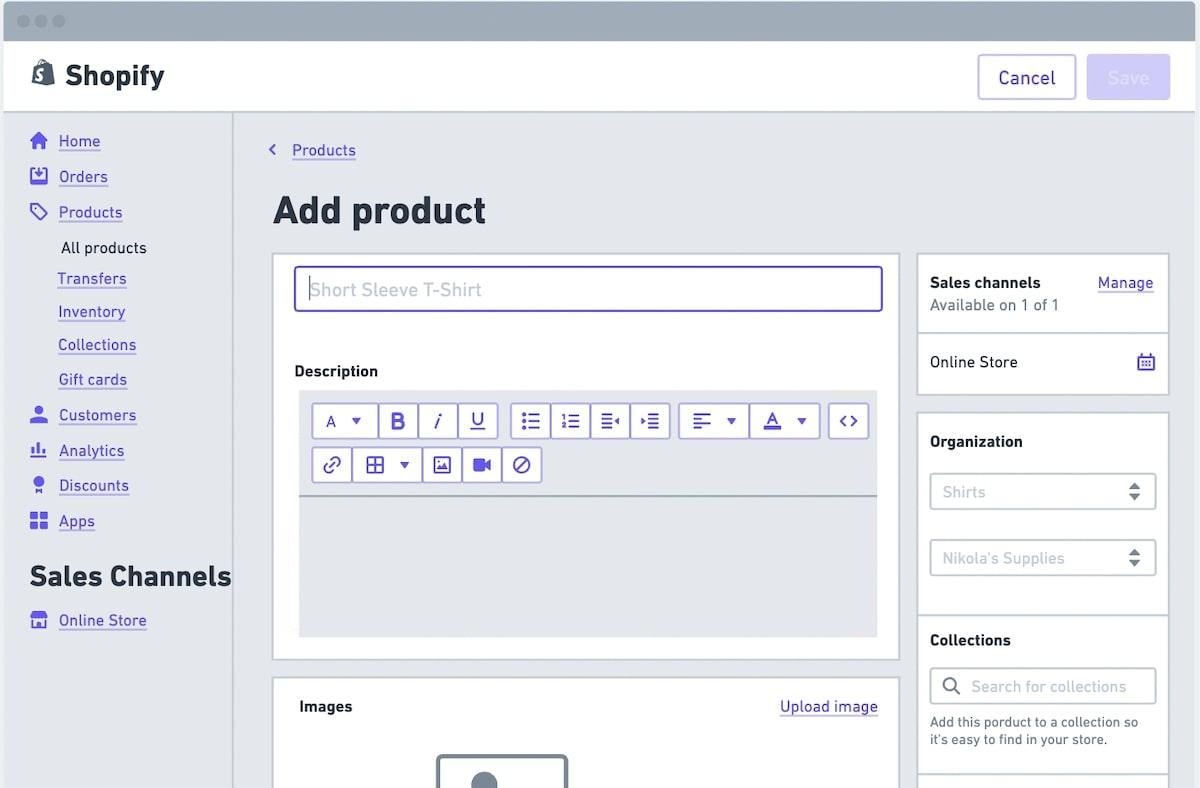Go to Home in the sidebar
Screen dimensions: 1200x788
(x=79, y=141)
